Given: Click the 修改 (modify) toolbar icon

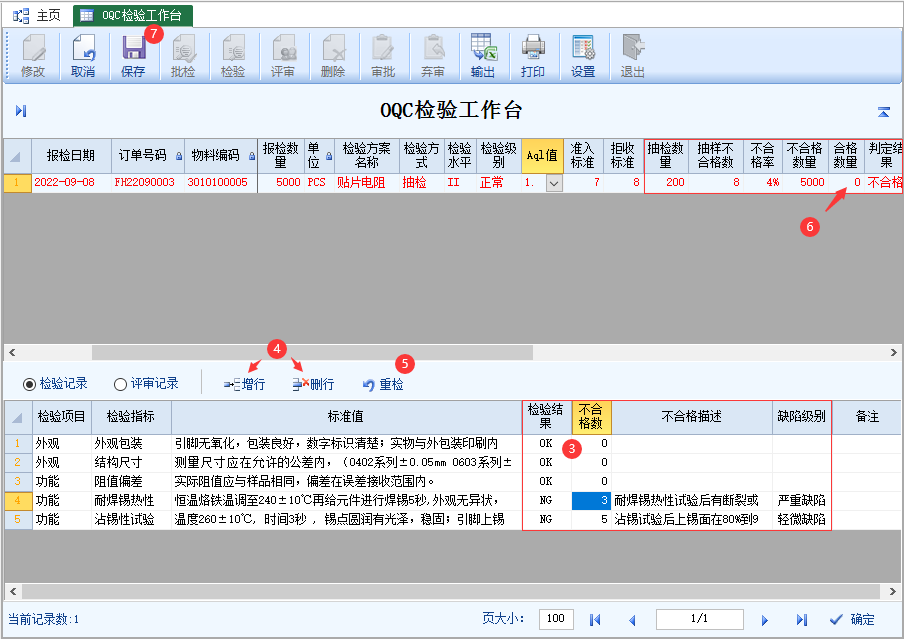Looking at the screenshot, I should coord(33,56).
